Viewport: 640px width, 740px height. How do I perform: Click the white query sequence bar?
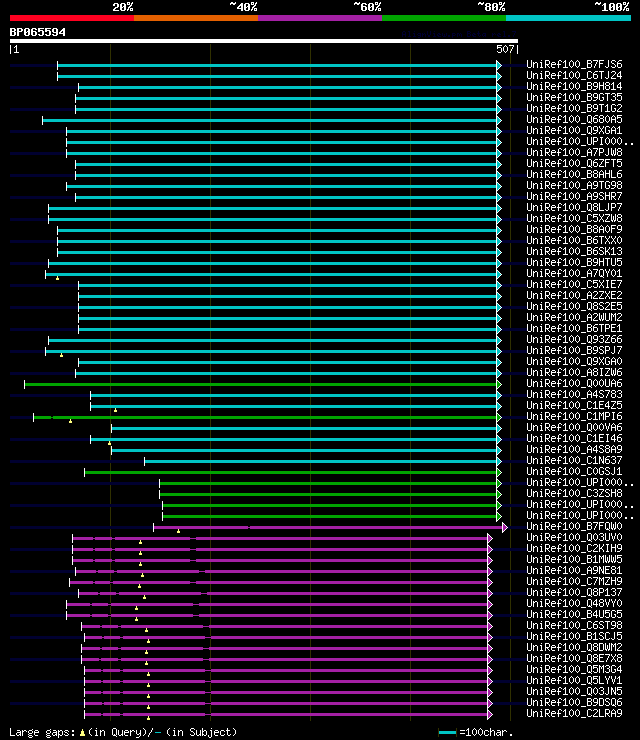264,41
